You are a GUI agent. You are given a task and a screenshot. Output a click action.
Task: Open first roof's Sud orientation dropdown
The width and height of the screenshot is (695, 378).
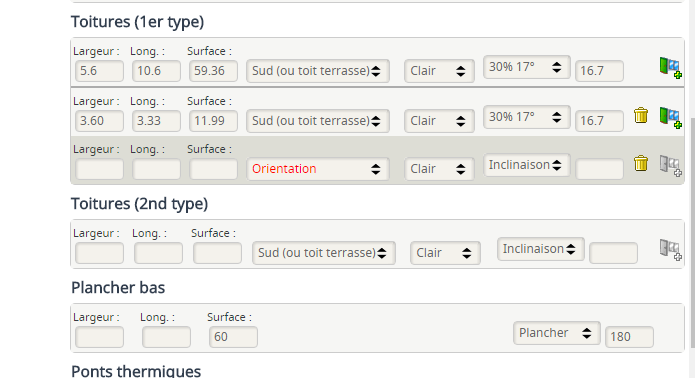click(318, 71)
